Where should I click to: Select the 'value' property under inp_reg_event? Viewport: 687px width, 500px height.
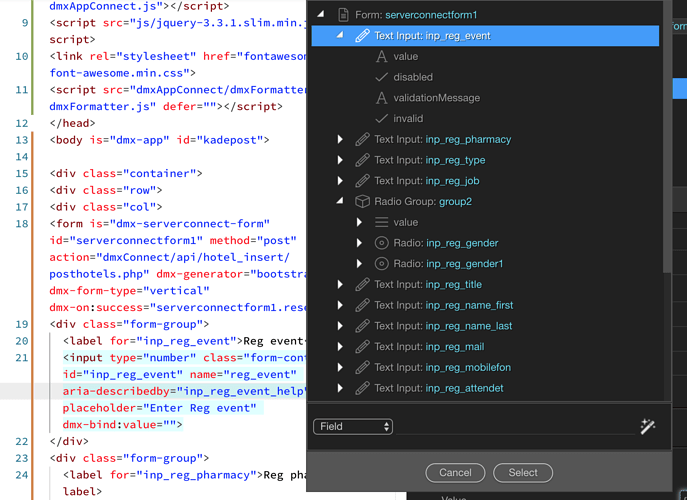485,57
